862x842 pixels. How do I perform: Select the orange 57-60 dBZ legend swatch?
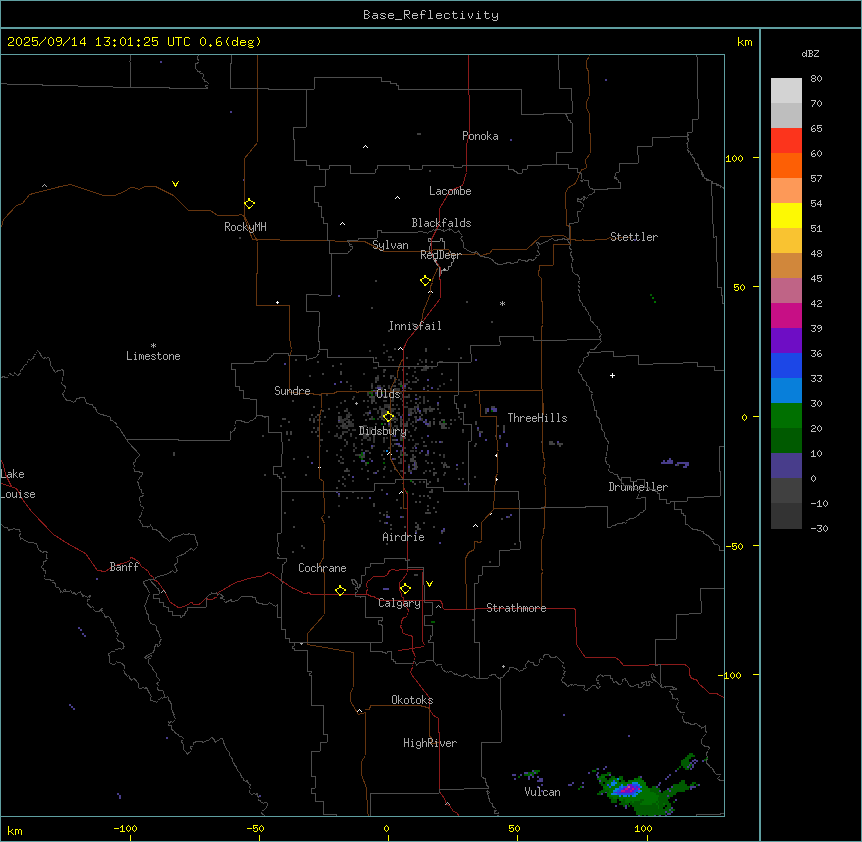click(x=786, y=165)
